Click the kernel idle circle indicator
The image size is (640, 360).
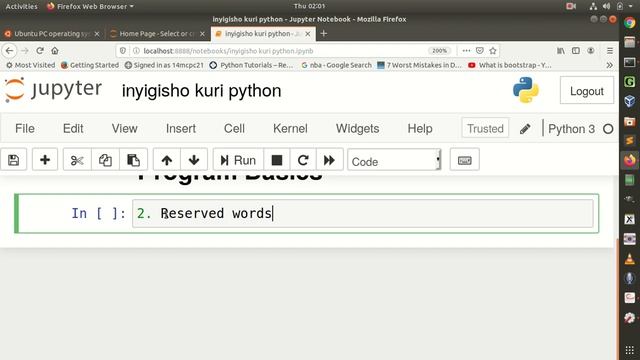point(608,129)
